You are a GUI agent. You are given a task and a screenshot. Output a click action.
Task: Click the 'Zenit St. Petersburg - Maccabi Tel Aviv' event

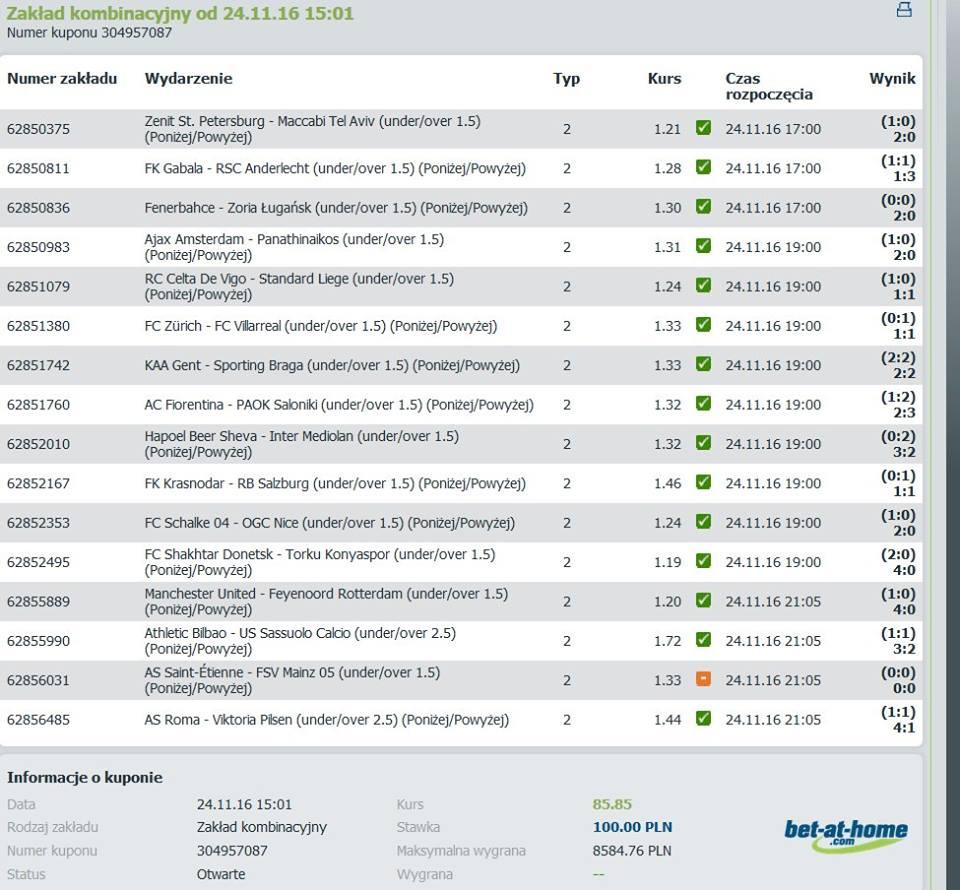click(313, 129)
